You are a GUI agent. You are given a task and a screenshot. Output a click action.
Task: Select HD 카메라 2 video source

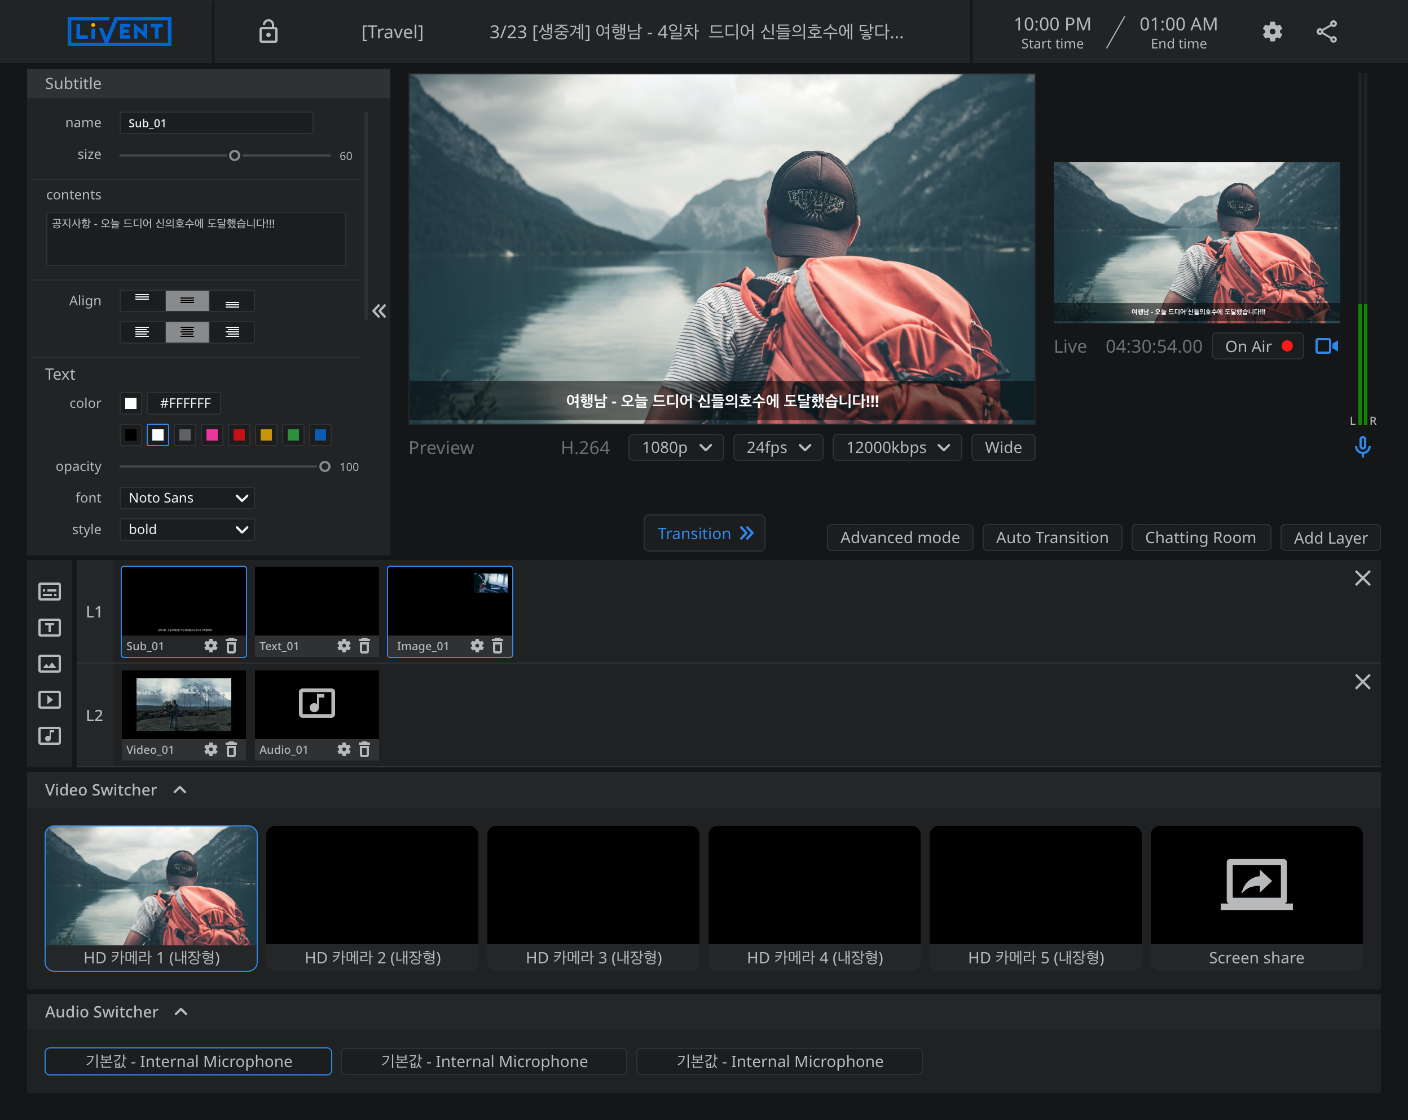point(372,898)
